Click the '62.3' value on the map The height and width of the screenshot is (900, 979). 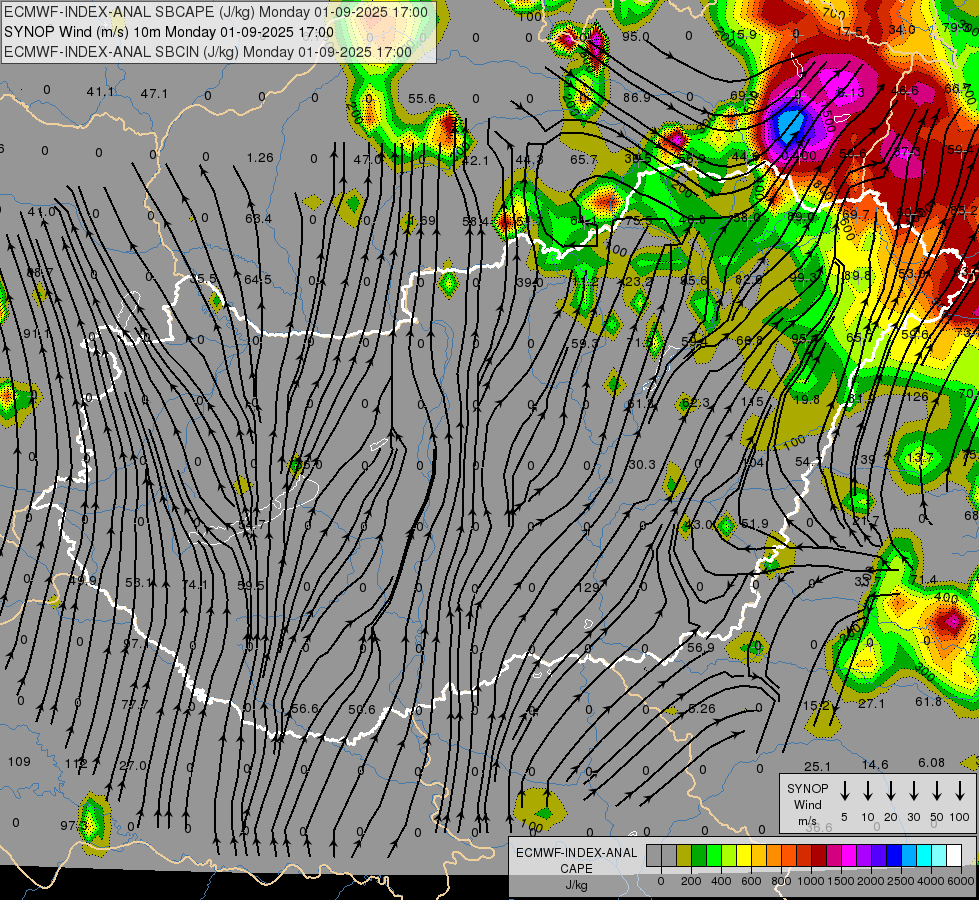click(x=696, y=403)
